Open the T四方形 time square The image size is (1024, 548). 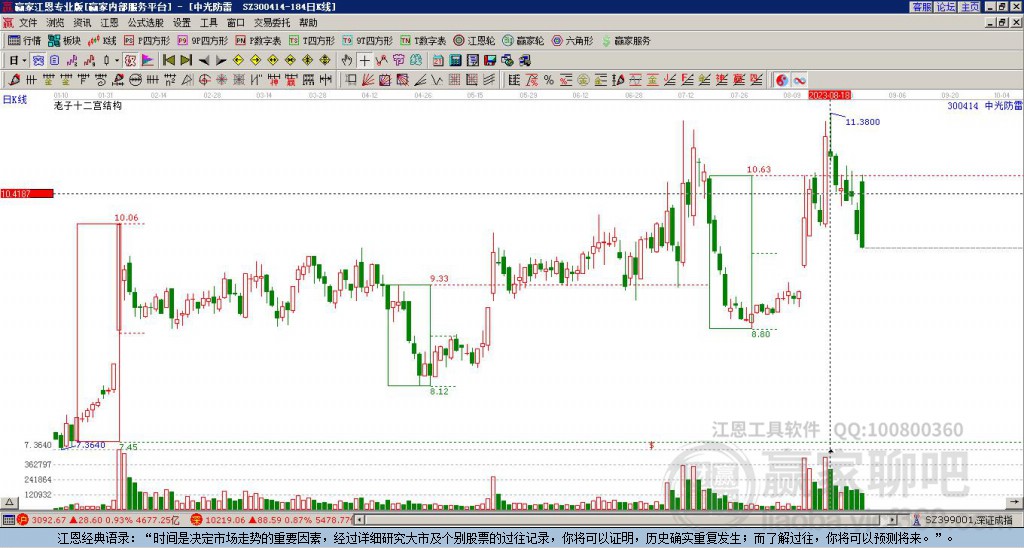(x=312, y=40)
